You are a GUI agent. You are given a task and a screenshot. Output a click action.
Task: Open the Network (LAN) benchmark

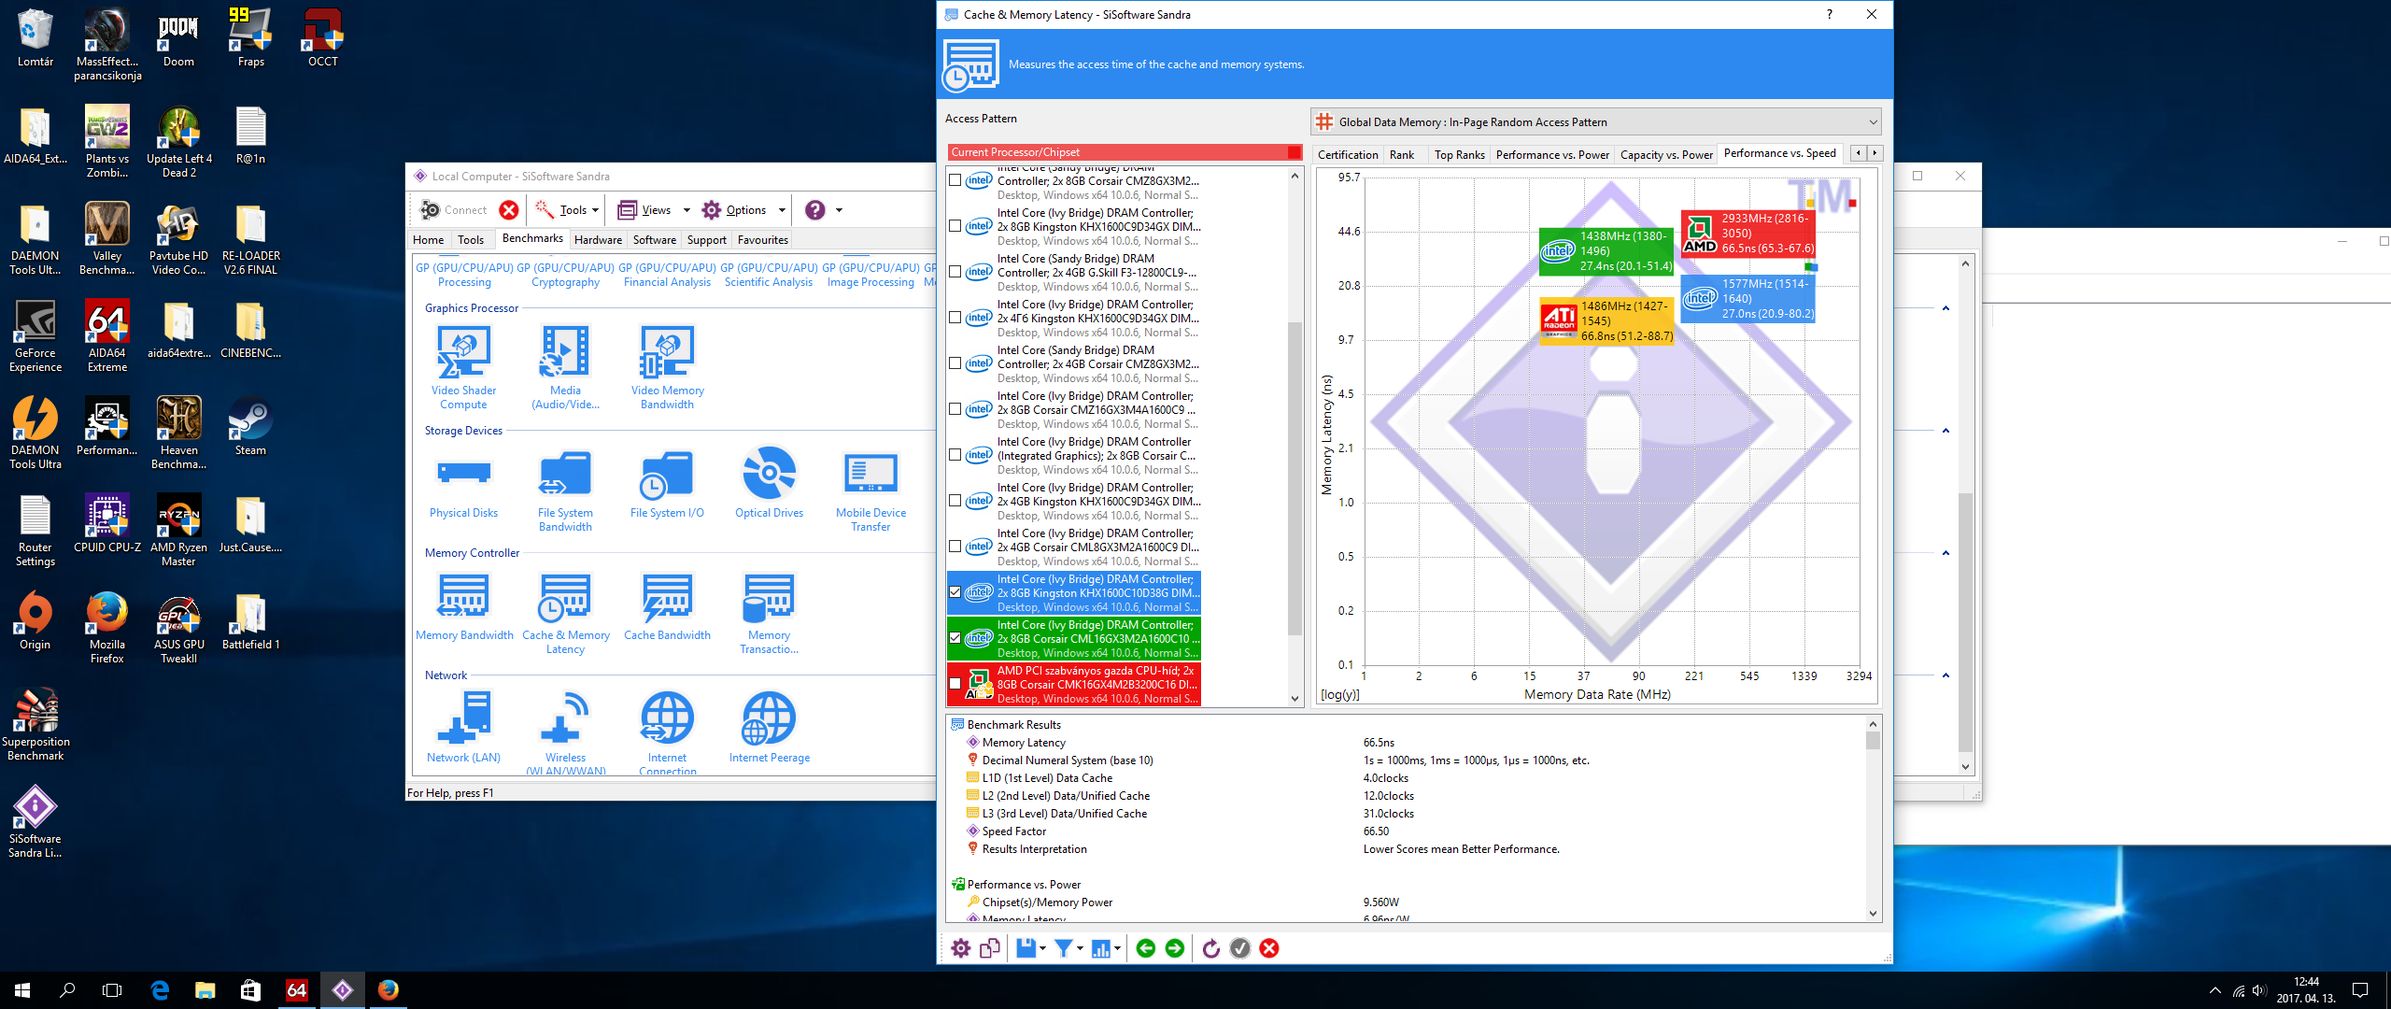click(463, 728)
